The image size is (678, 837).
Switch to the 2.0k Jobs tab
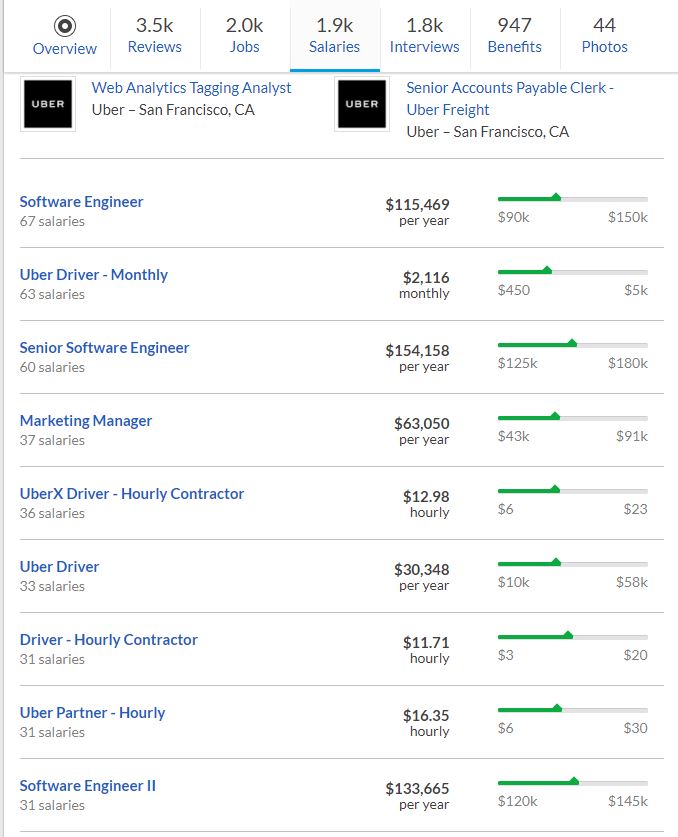tap(245, 36)
